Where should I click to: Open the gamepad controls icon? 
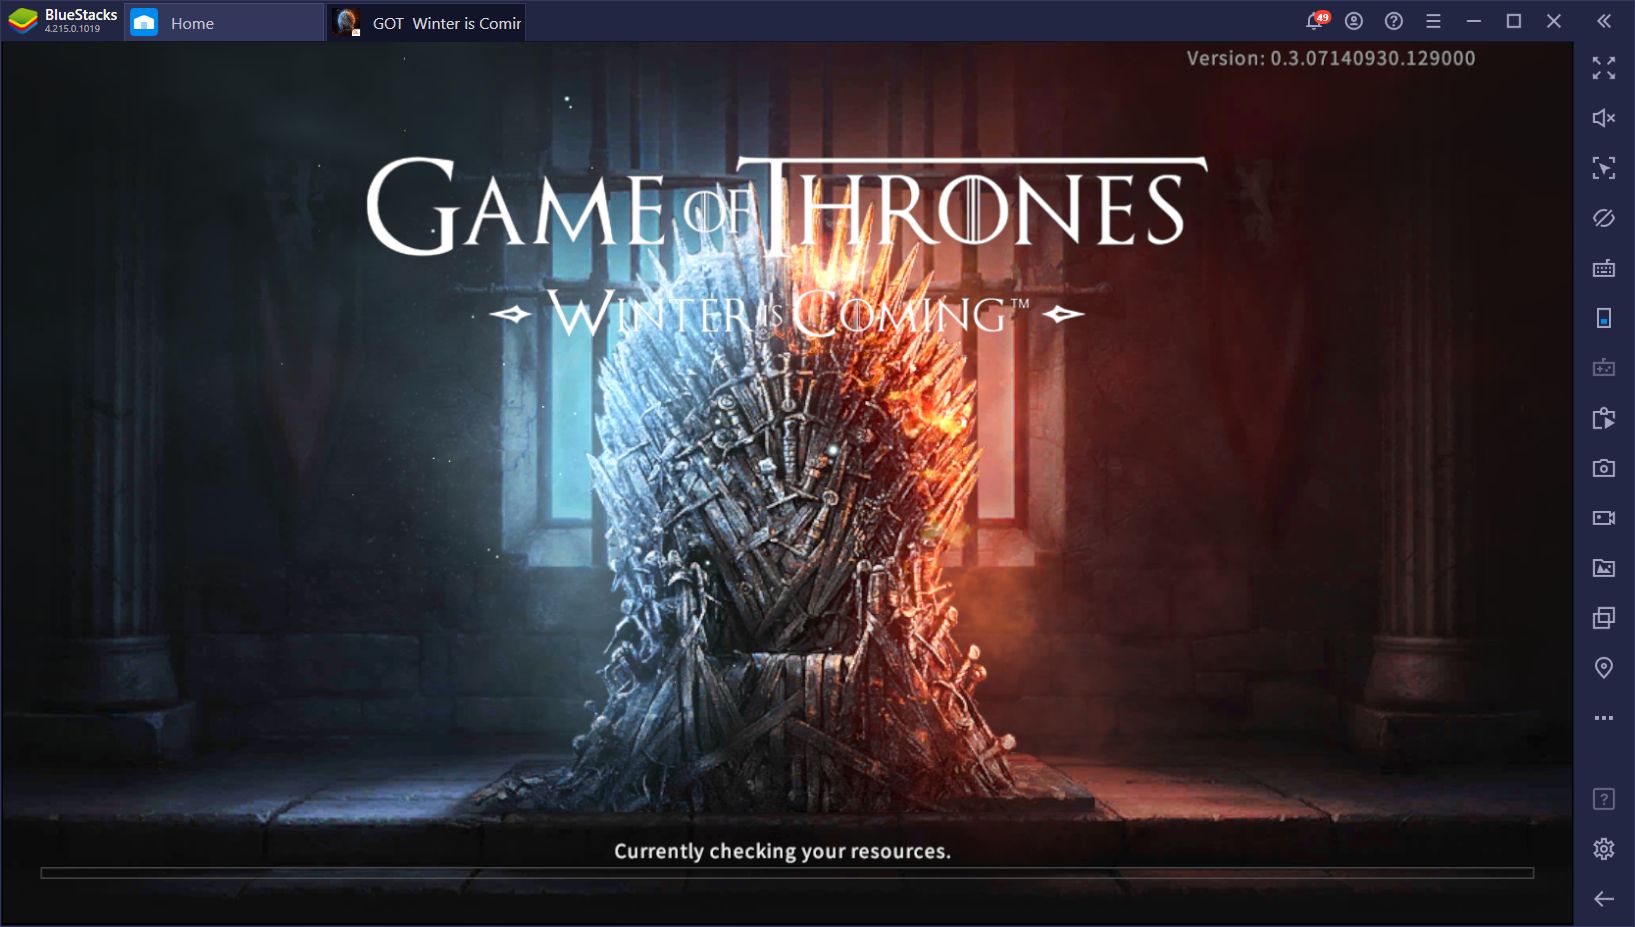click(x=1604, y=368)
